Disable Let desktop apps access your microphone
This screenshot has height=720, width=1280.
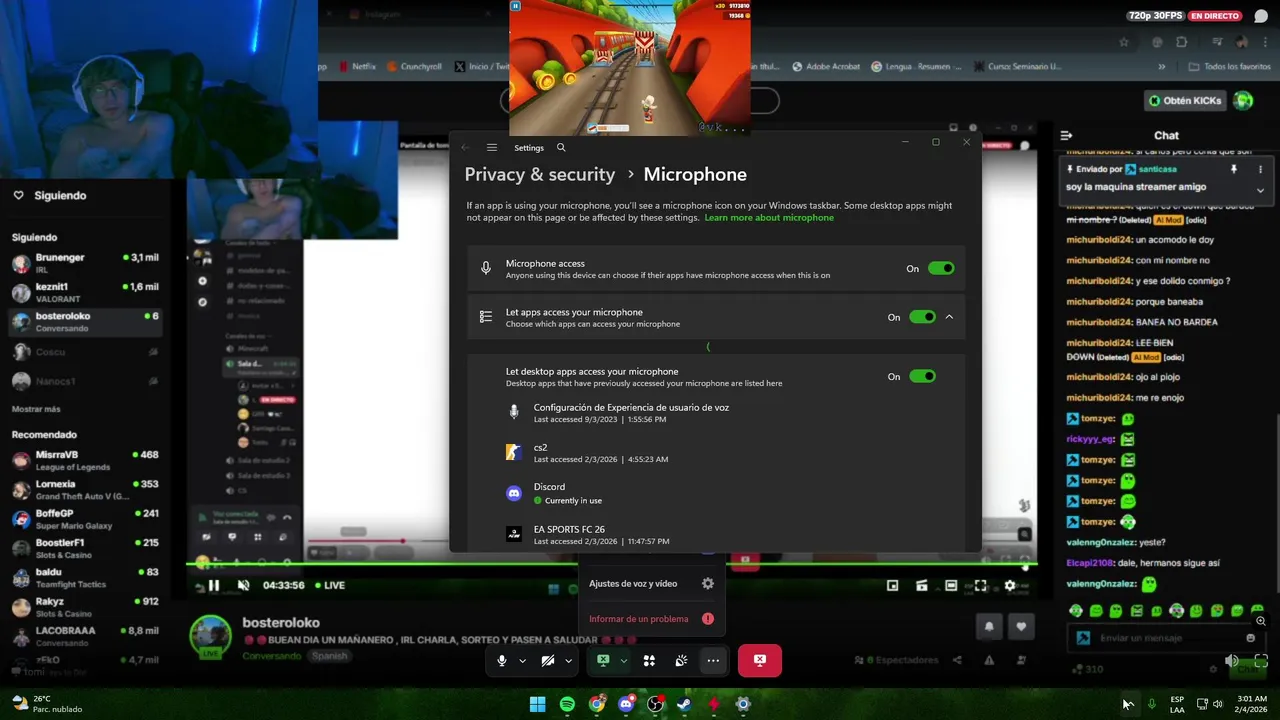tap(922, 376)
